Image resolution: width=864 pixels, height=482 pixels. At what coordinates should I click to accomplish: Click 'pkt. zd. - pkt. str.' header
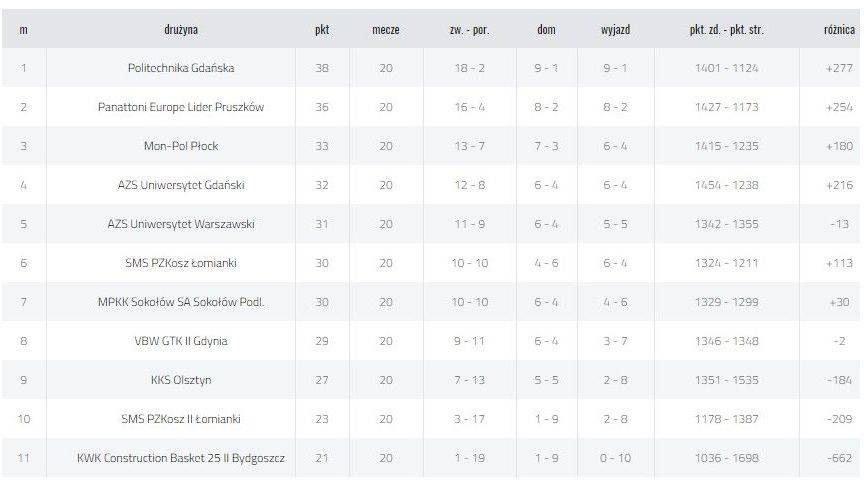tap(727, 30)
